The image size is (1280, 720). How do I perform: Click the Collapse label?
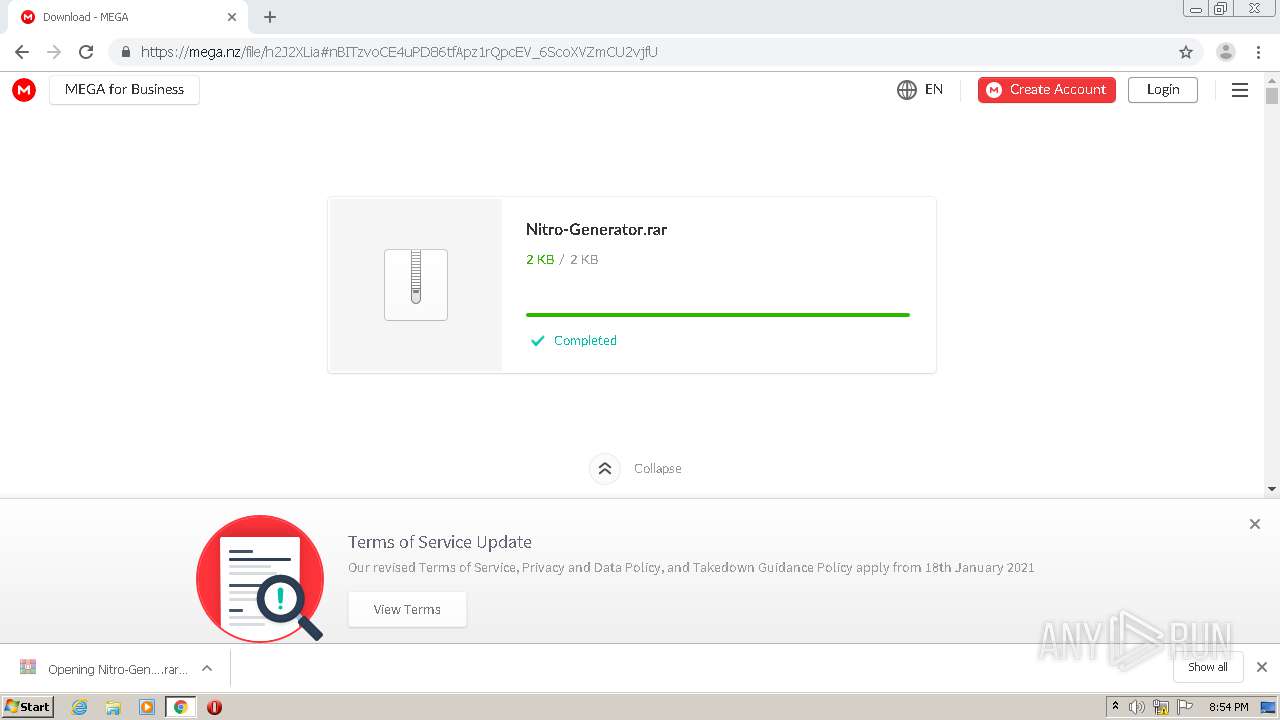(x=658, y=468)
